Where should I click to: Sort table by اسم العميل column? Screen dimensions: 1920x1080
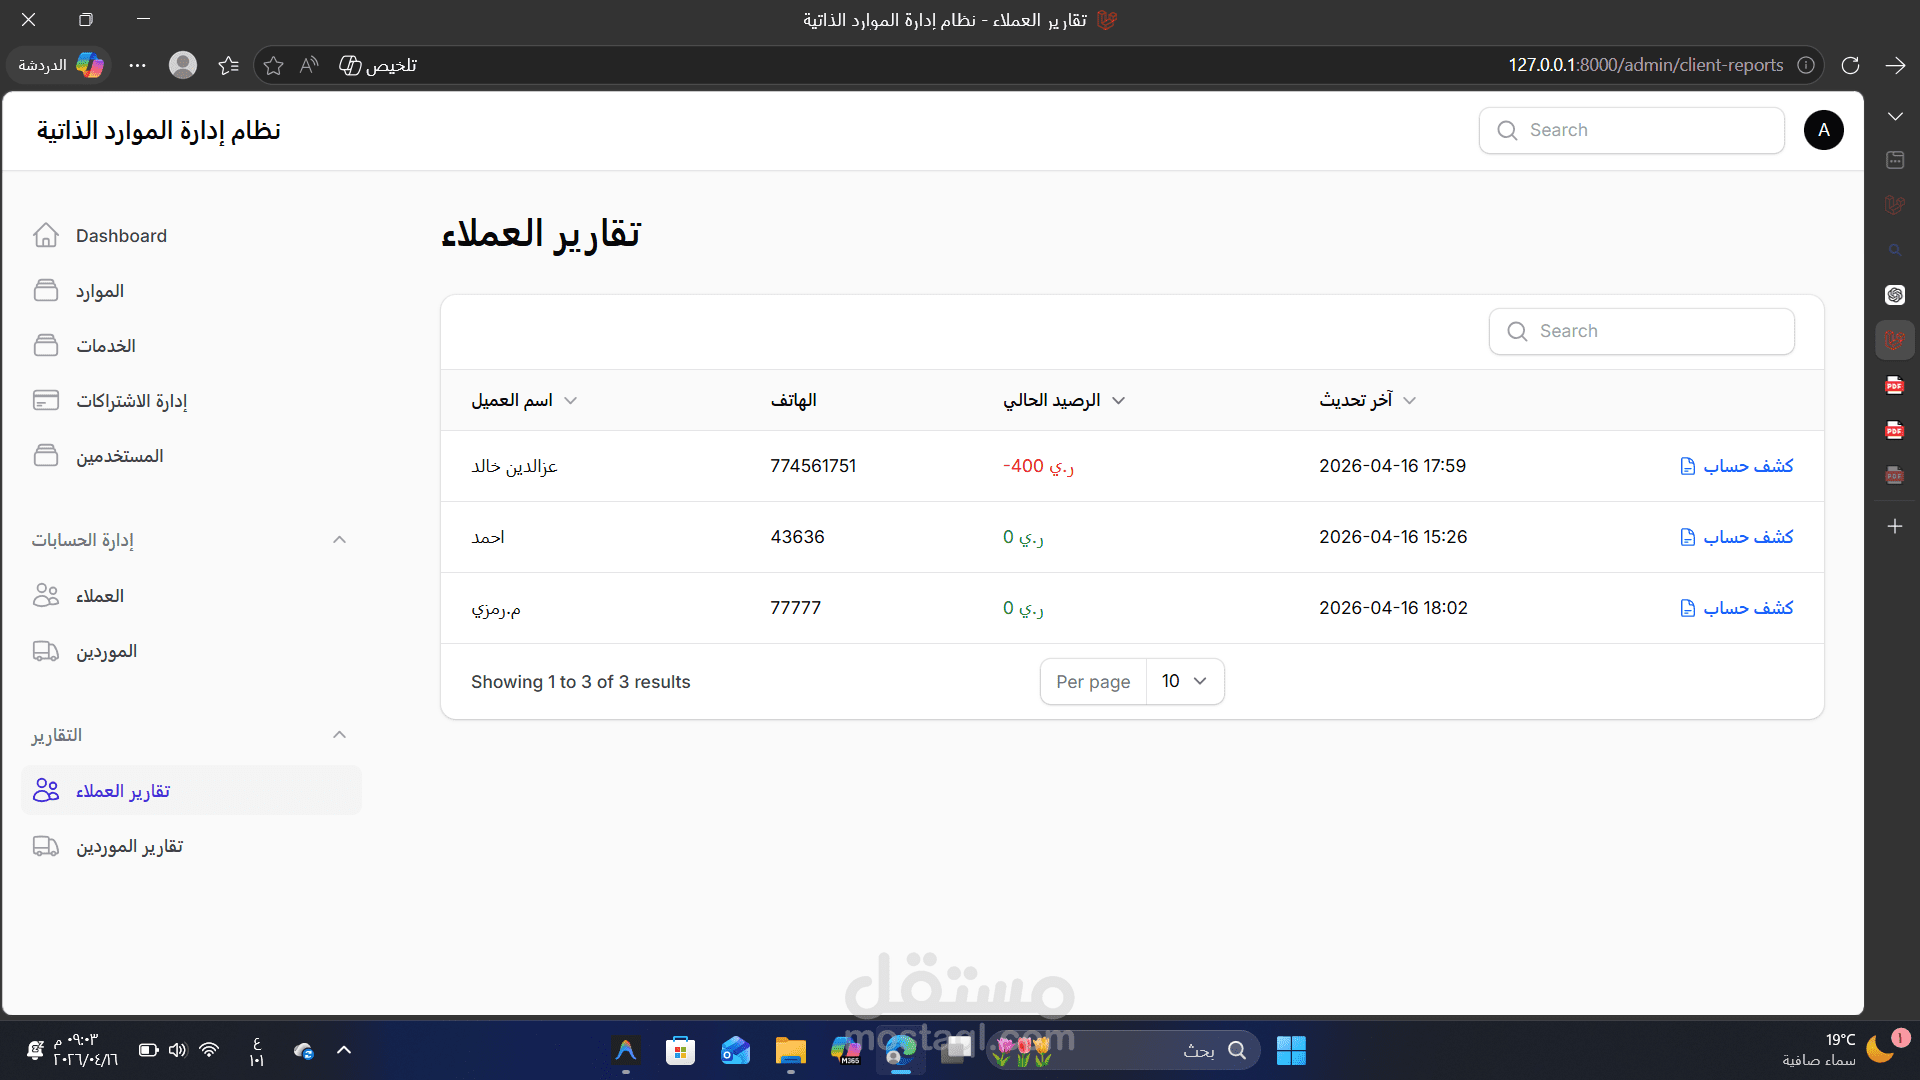[524, 400]
